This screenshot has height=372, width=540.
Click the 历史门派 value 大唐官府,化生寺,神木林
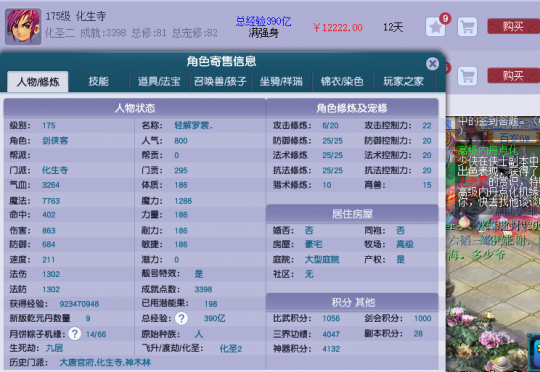105,362
